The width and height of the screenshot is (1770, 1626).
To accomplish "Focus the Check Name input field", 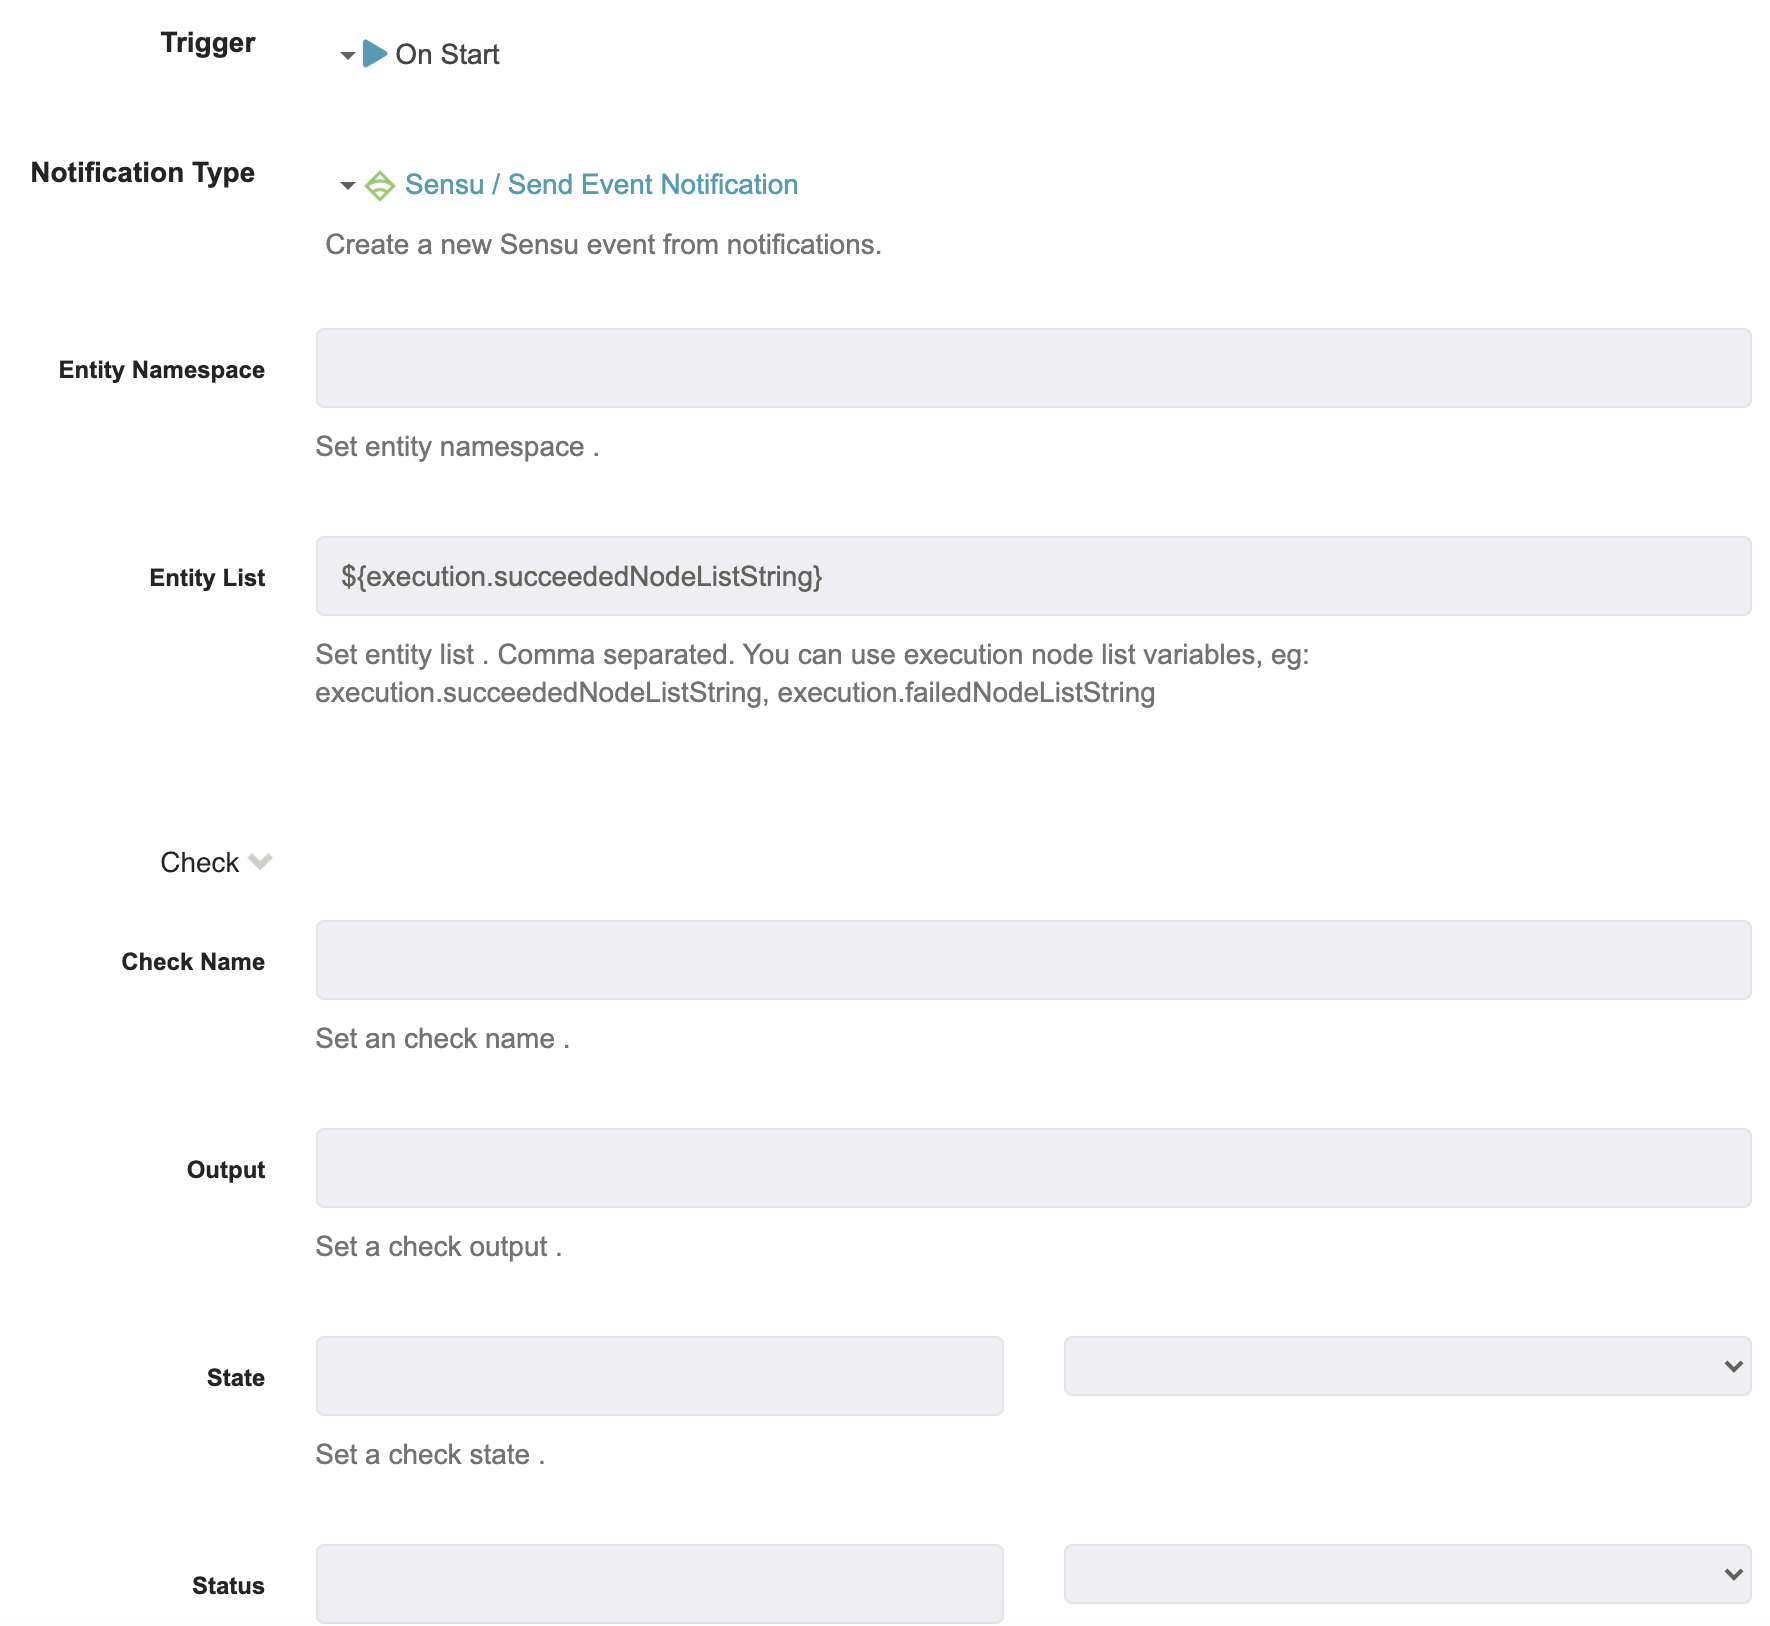I will pyautogui.click(x=1033, y=960).
